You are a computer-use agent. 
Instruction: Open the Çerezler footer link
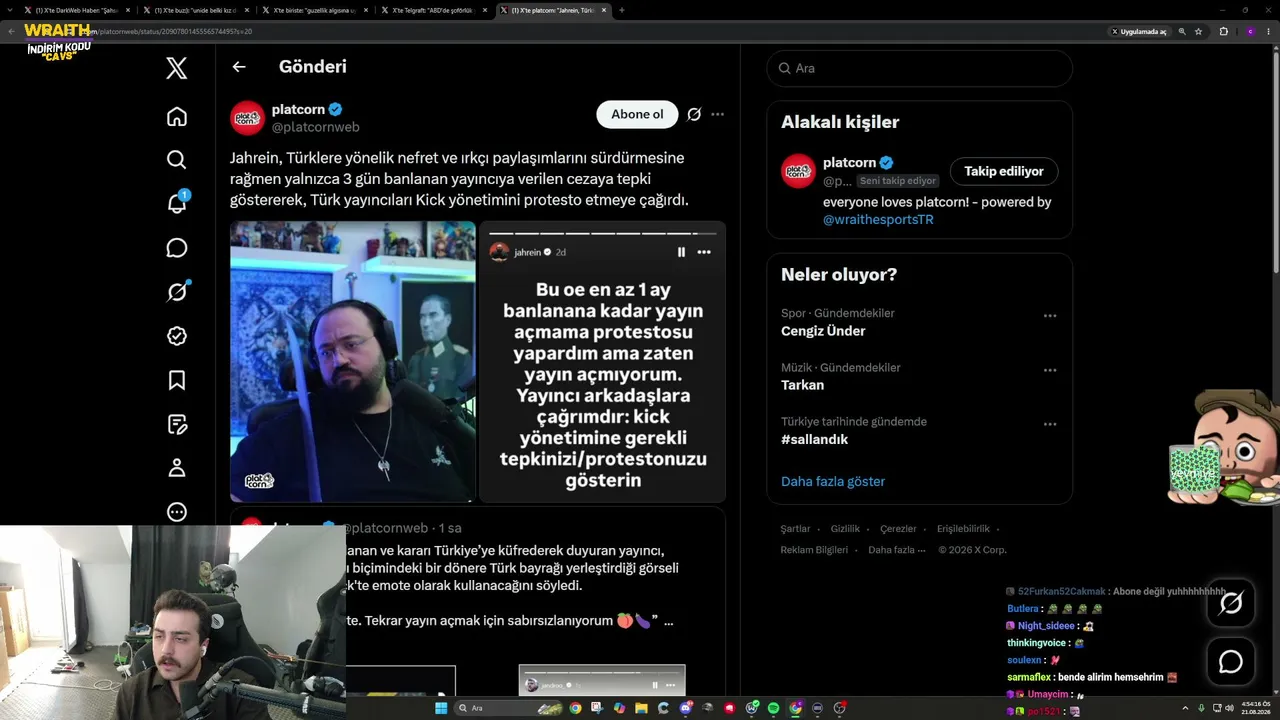tap(899, 529)
